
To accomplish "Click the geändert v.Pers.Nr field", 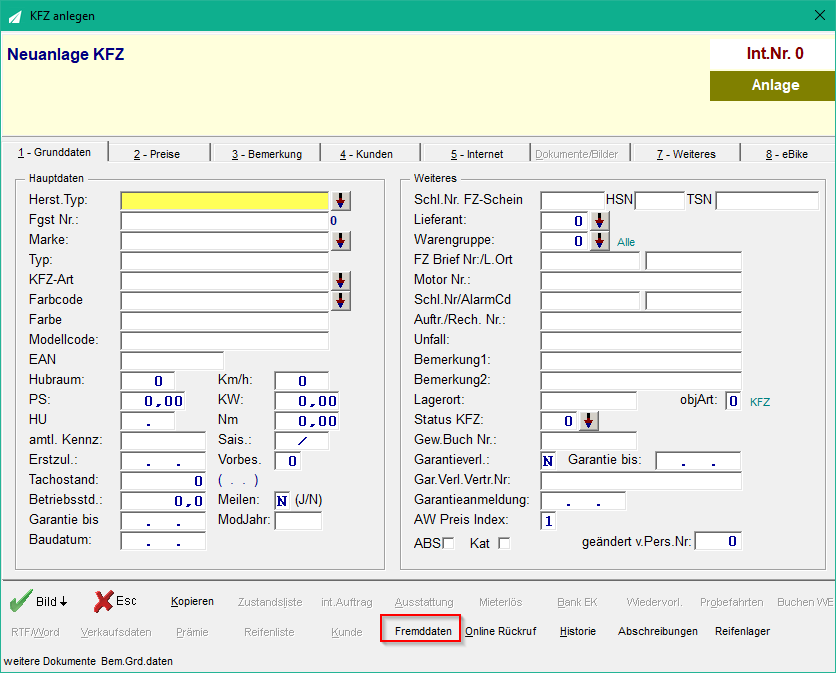I will (x=718, y=541).
